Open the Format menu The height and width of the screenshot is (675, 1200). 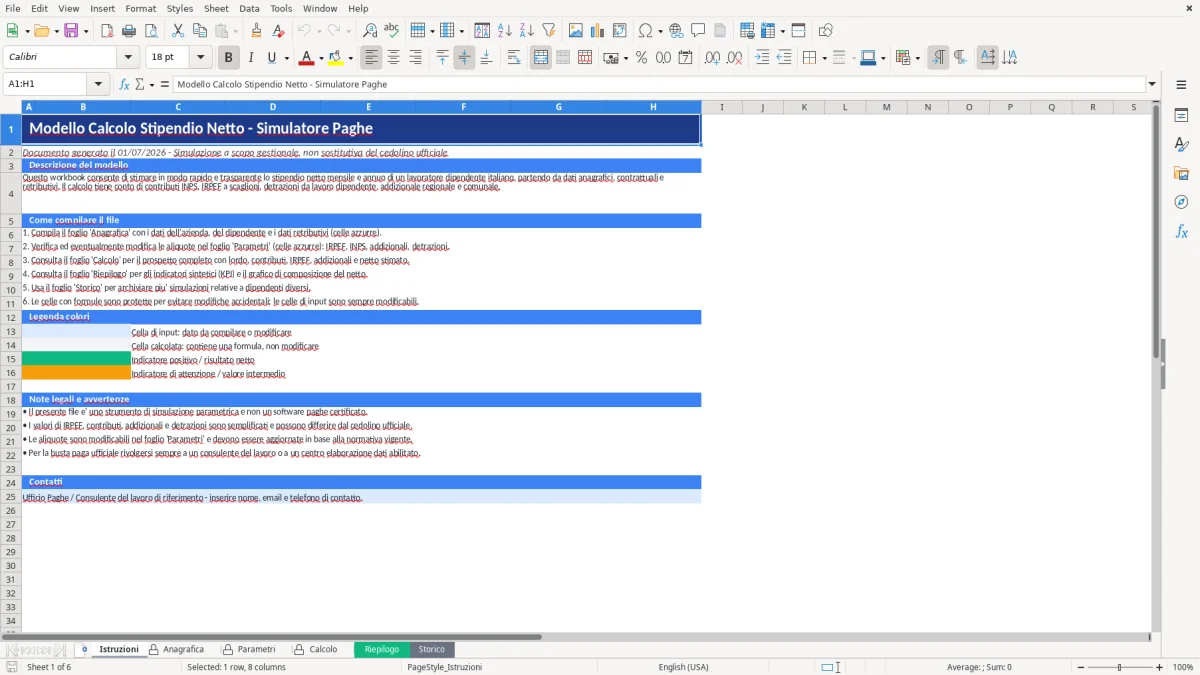click(140, 8)
